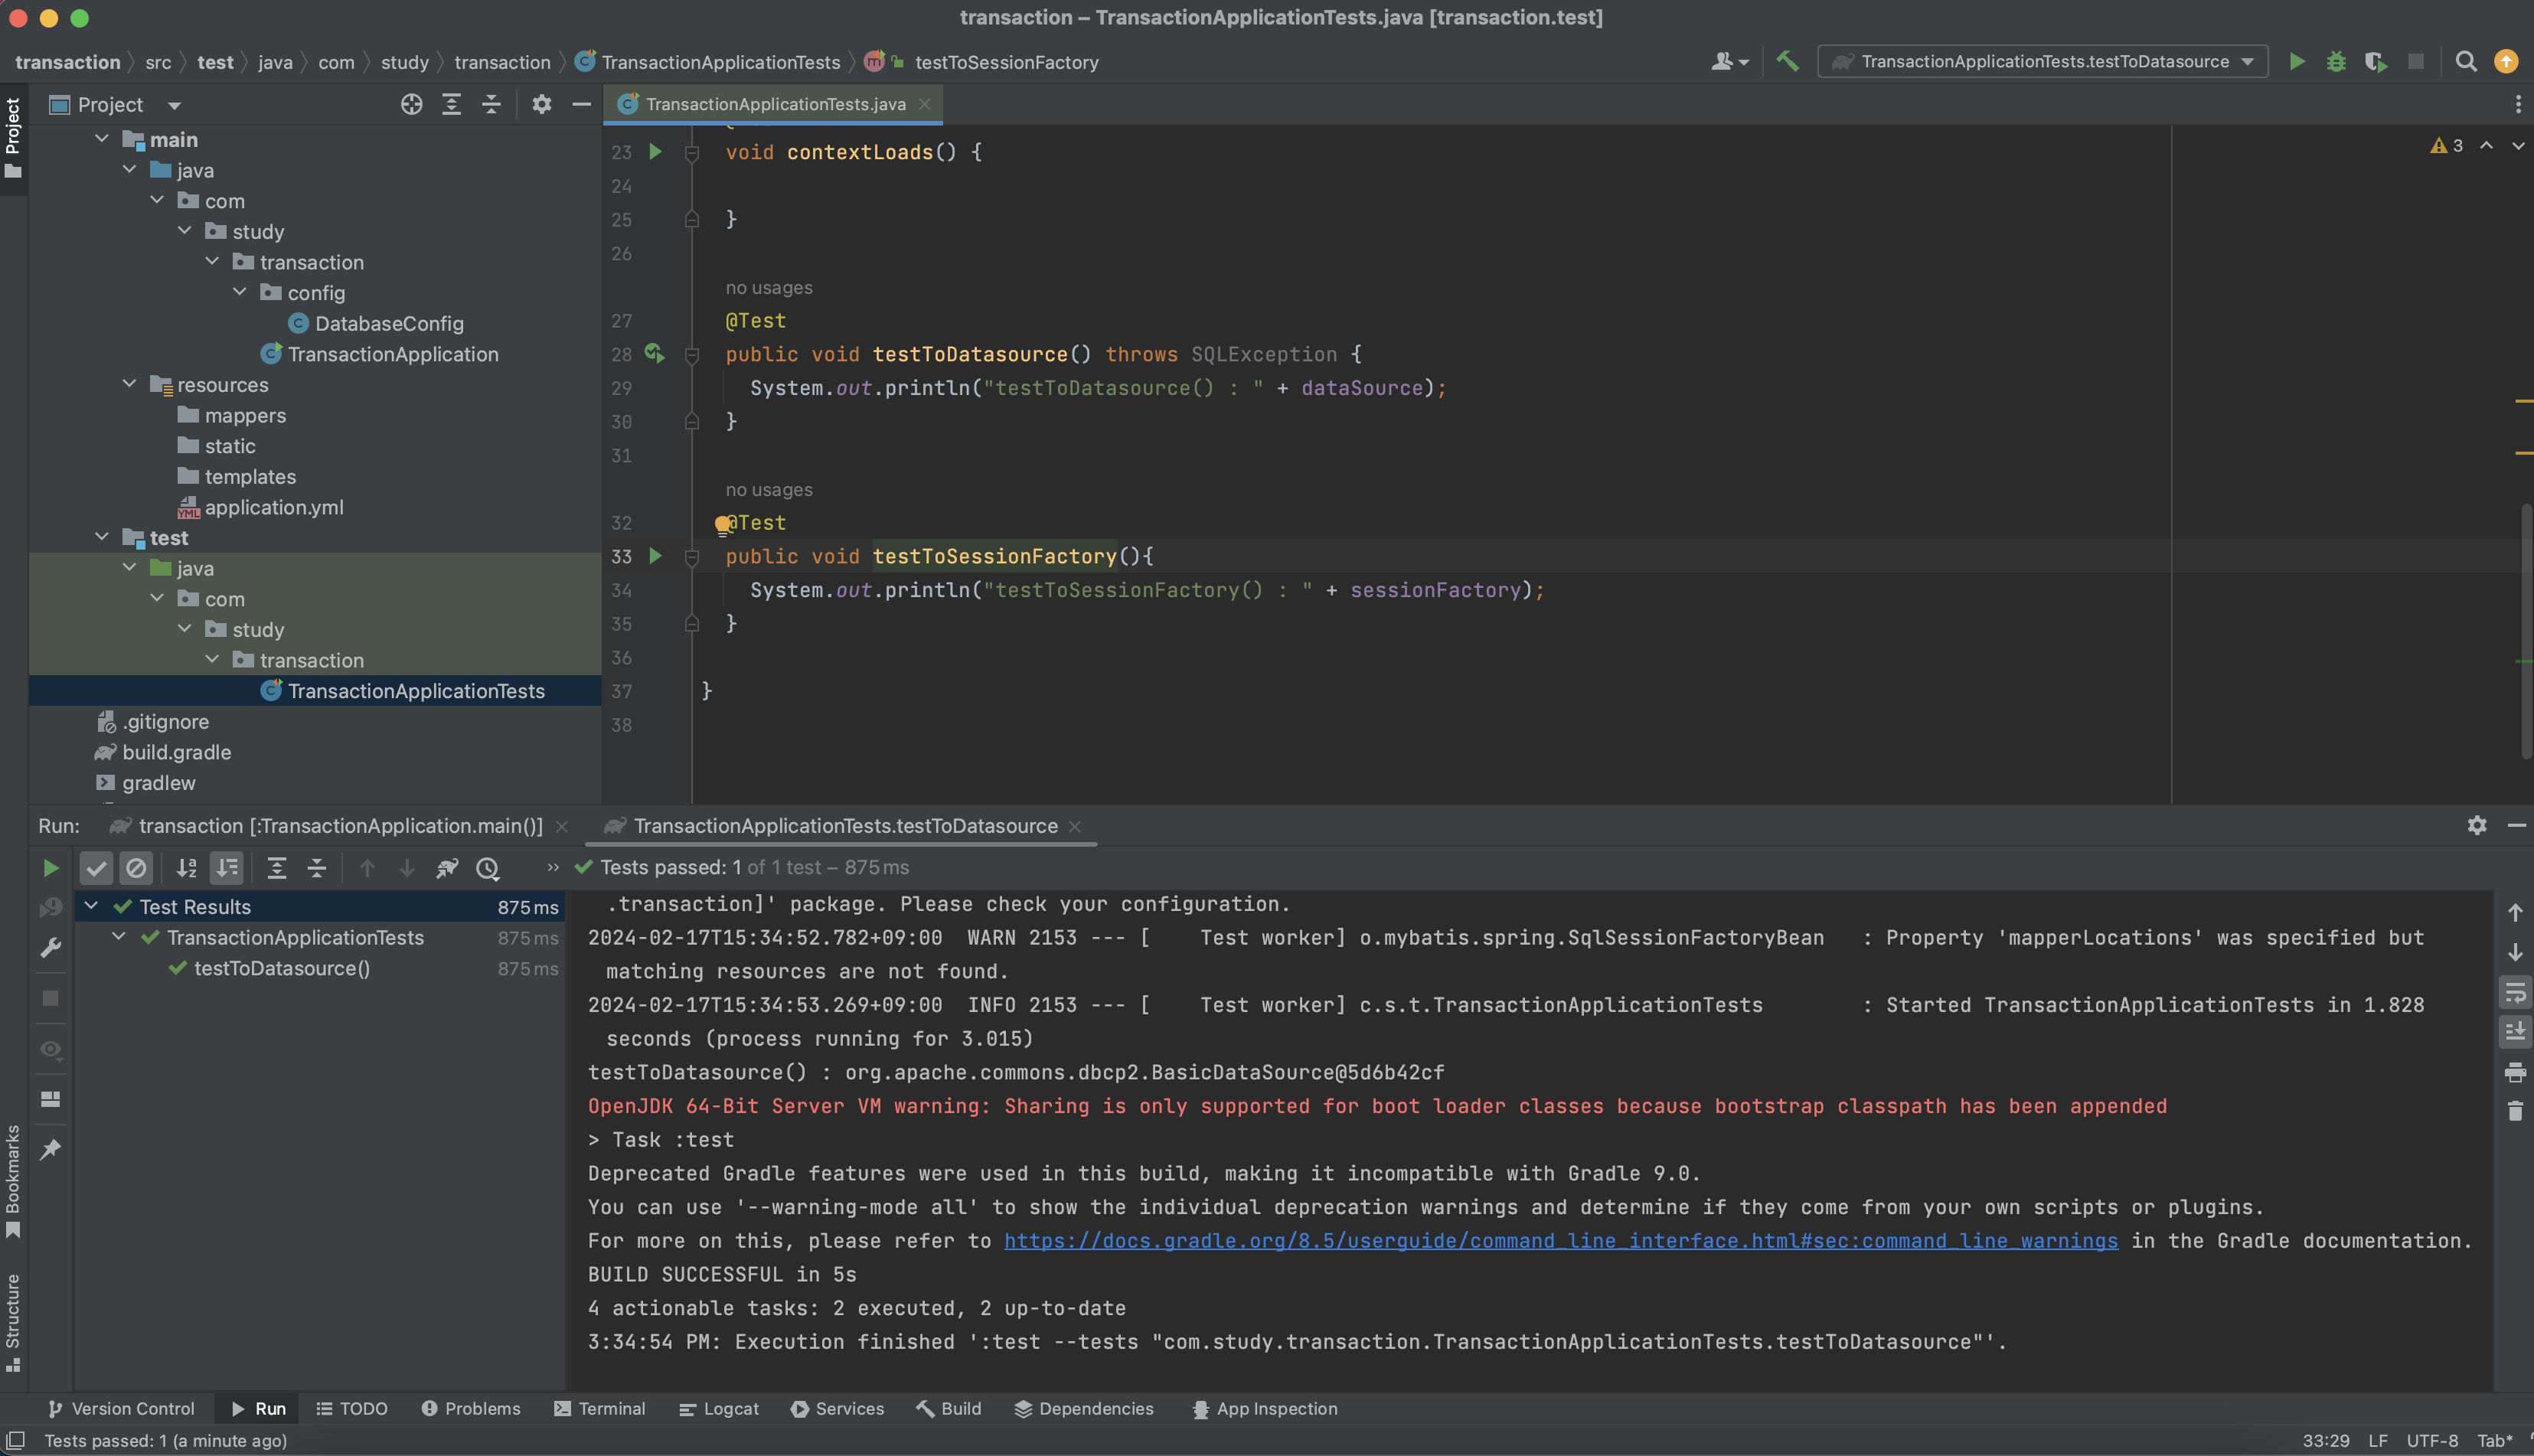Toggle the Project tool window sidebar button
Image resolution: width=2534 pixels, height=1456 pixels.
[13, 138]
